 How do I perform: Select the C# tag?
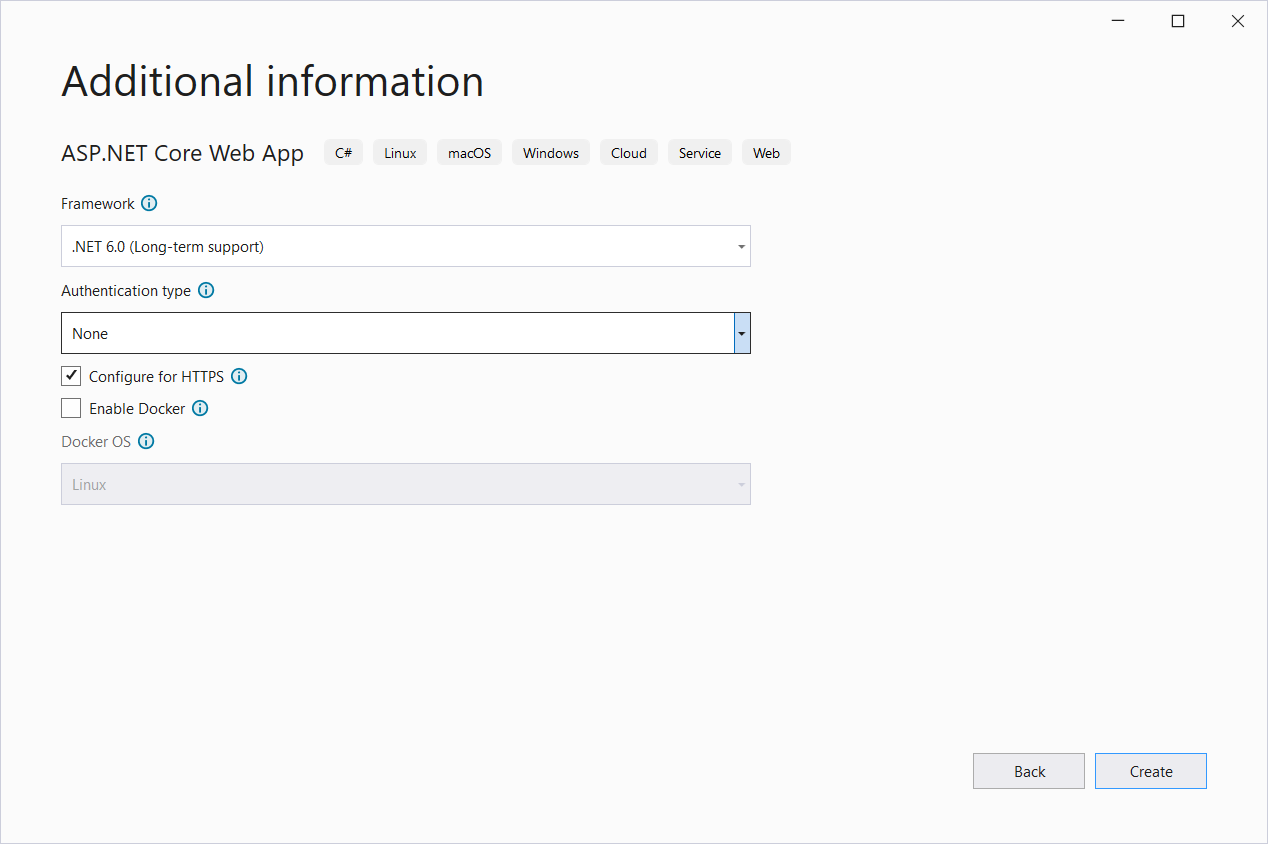coord(344,153)
